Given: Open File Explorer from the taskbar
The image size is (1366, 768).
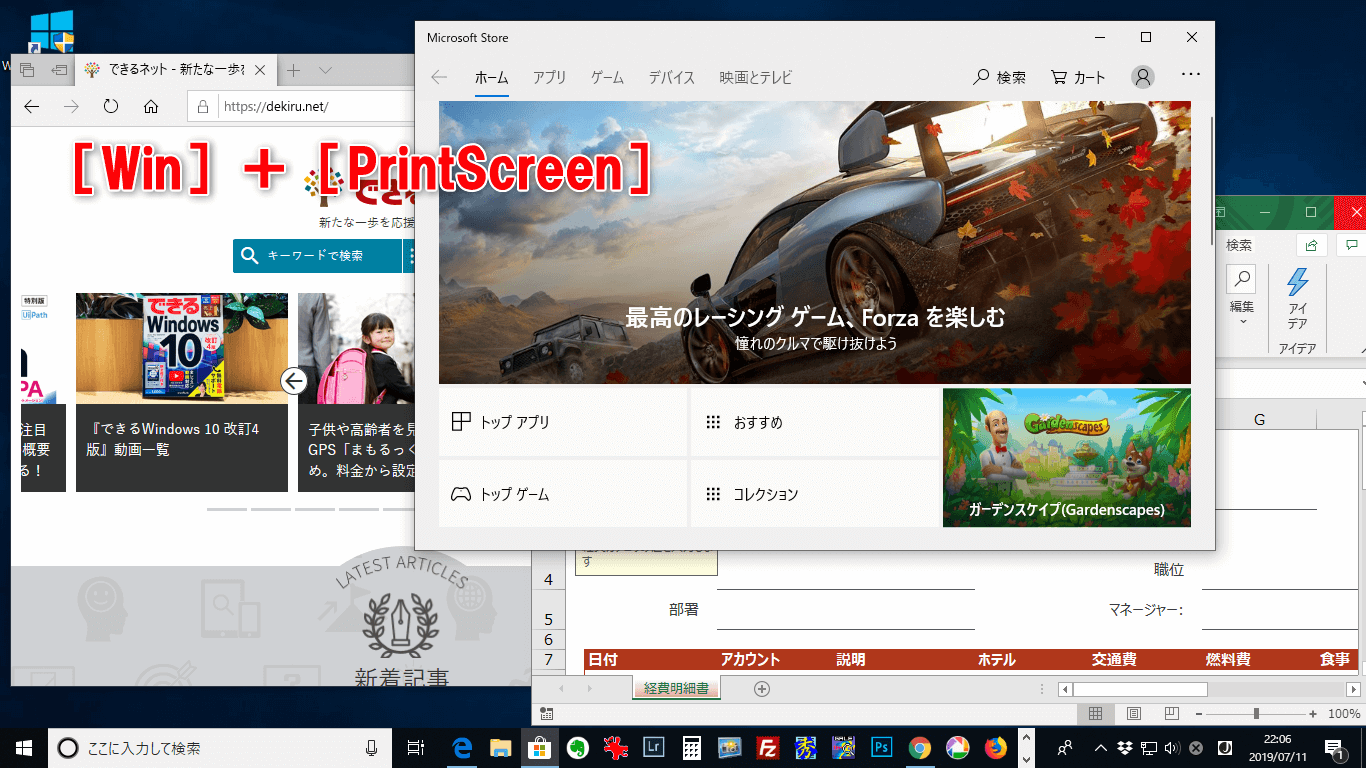Looking at the screenshot, I should coord(501,747).
